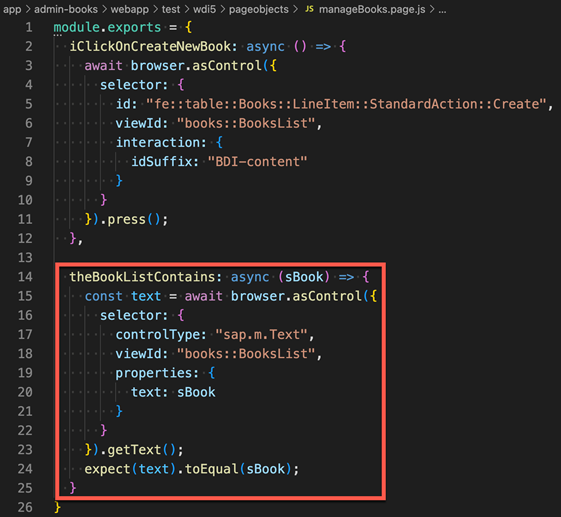Click the 'test' breadcrumb segment
561x517 pixels.
(171, 9)
